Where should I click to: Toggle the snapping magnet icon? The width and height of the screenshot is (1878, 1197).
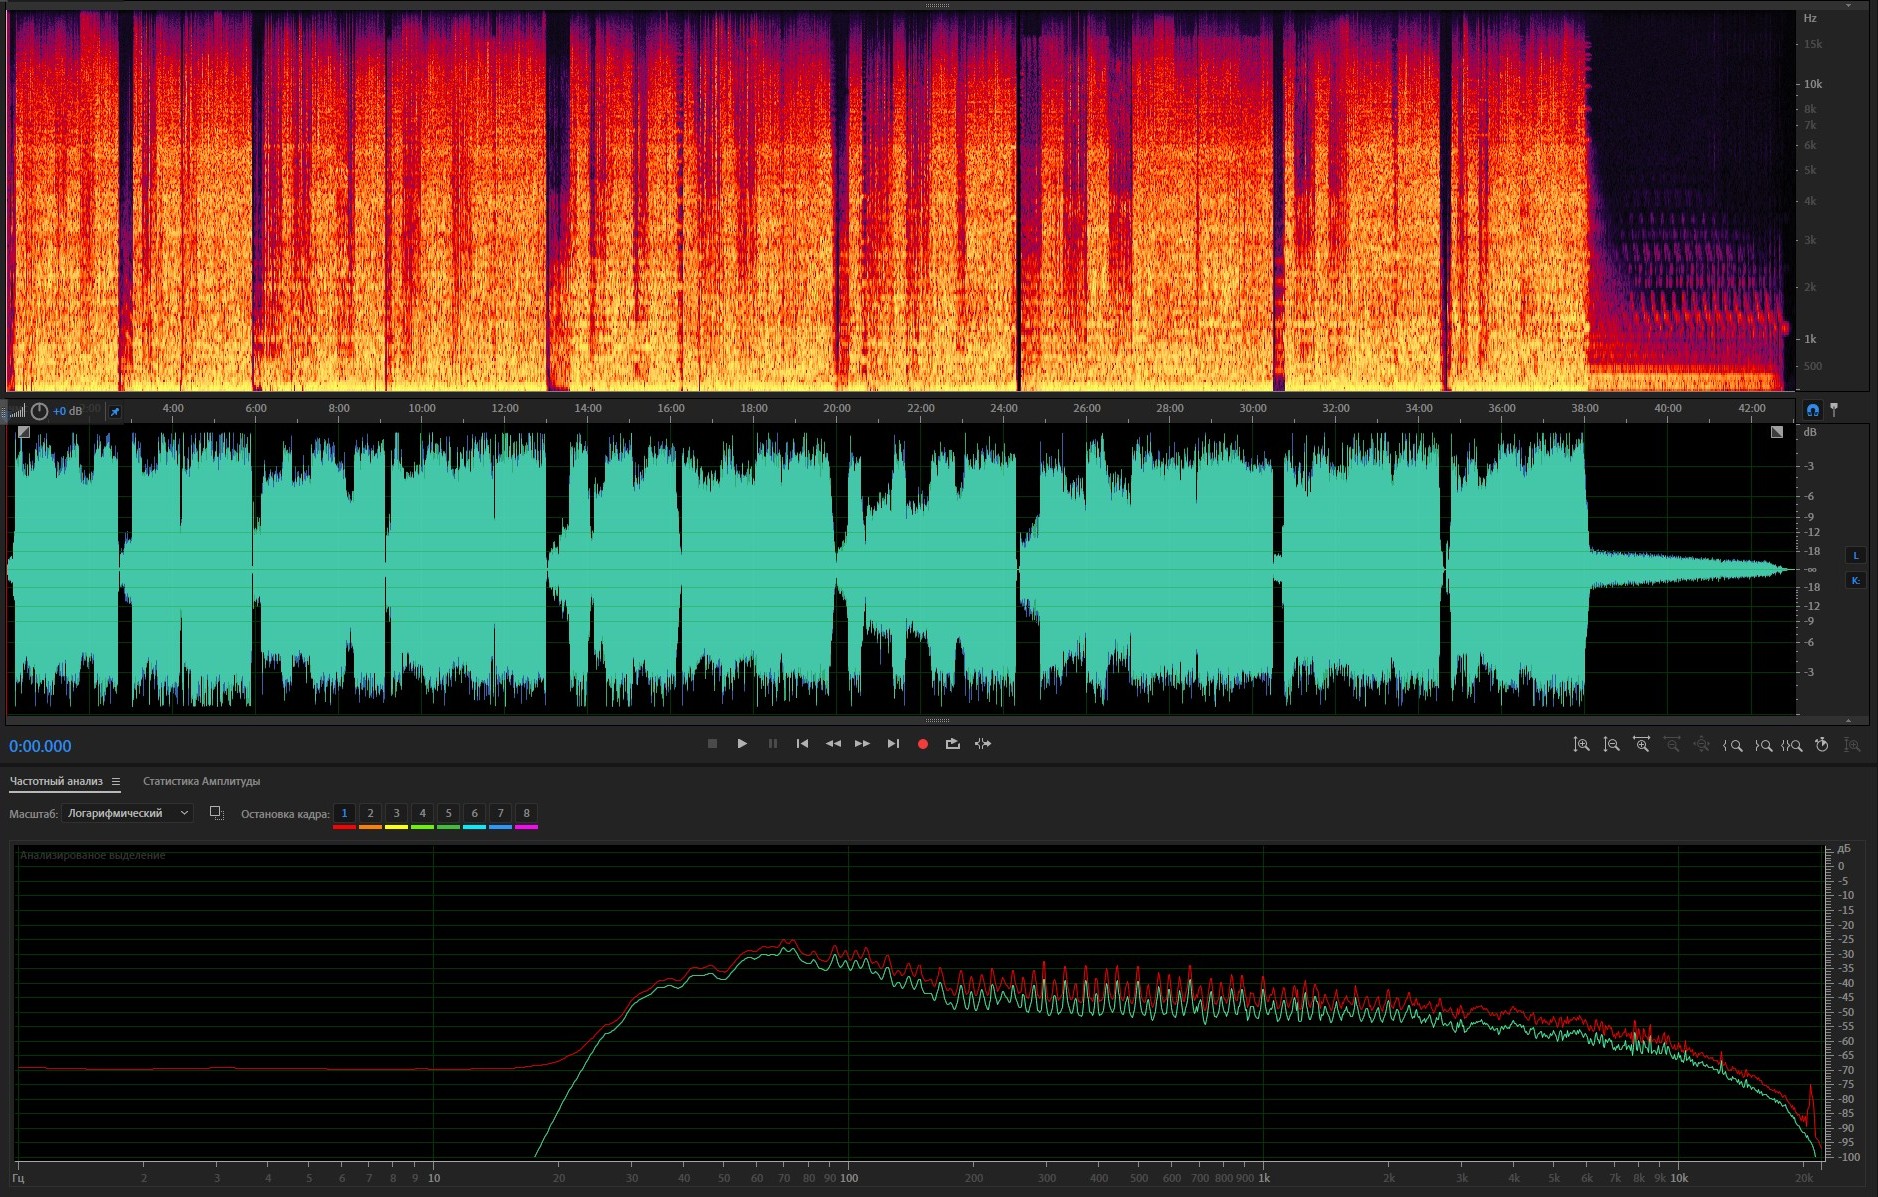point(1813,410)
